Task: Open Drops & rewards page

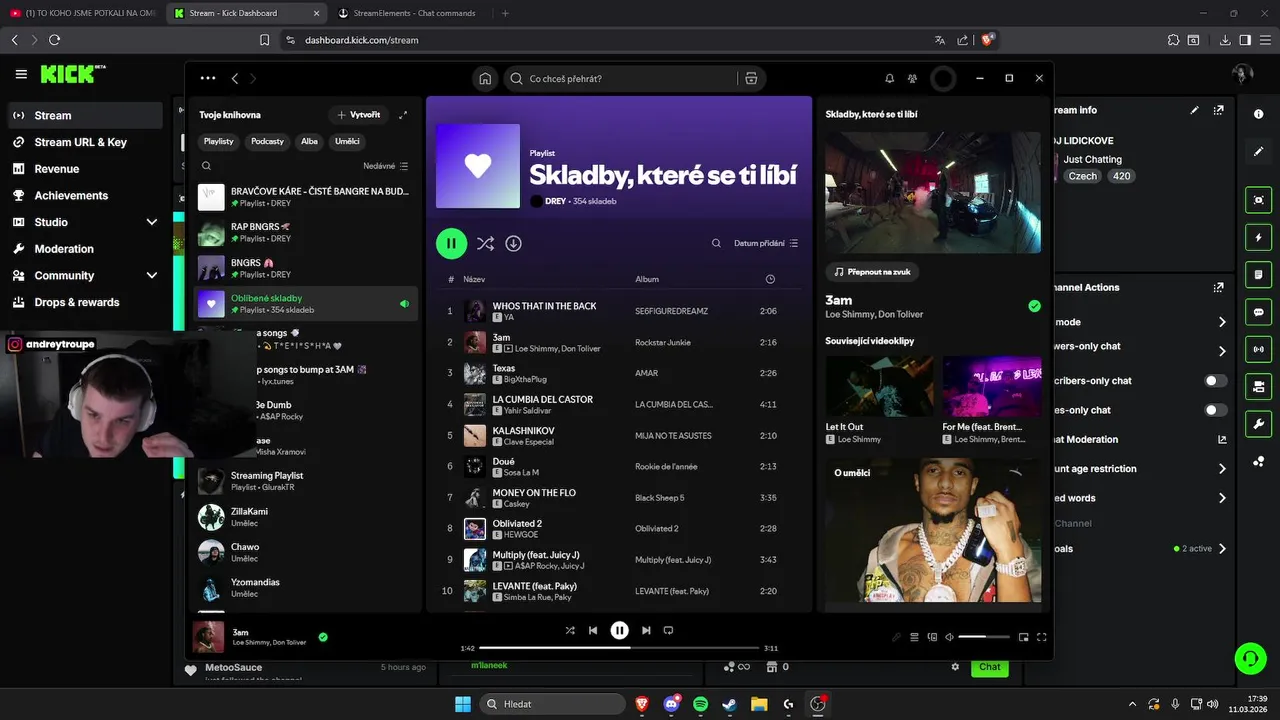Action: point(85,302)
